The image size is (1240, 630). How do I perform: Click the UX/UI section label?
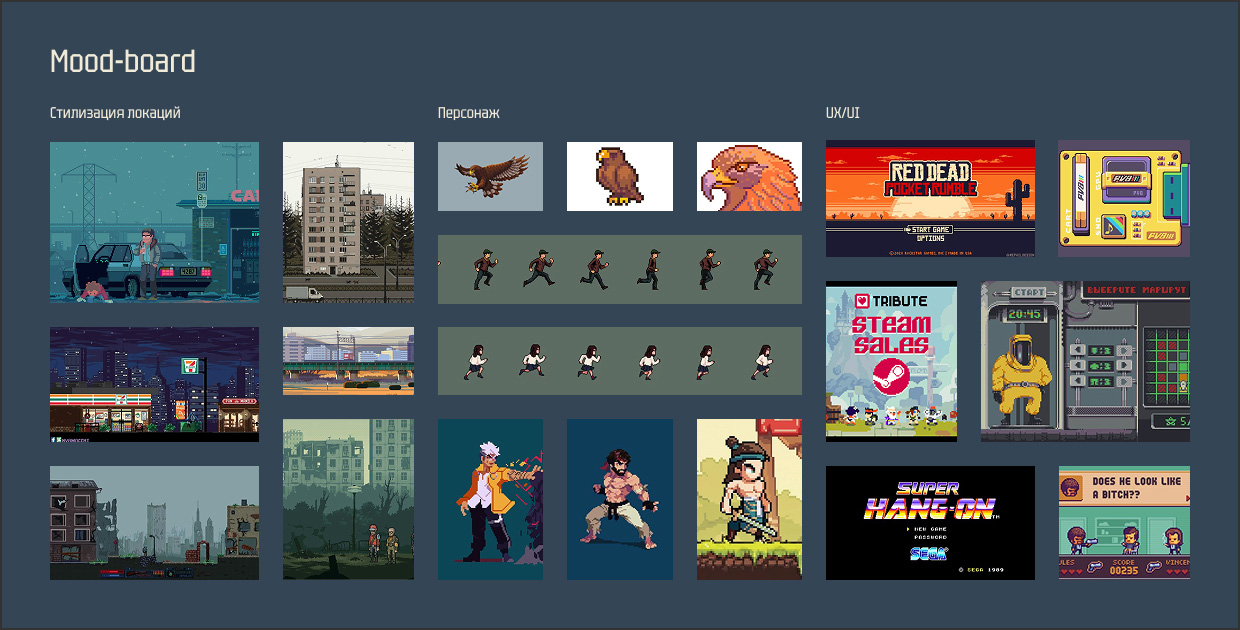[842, 113]
